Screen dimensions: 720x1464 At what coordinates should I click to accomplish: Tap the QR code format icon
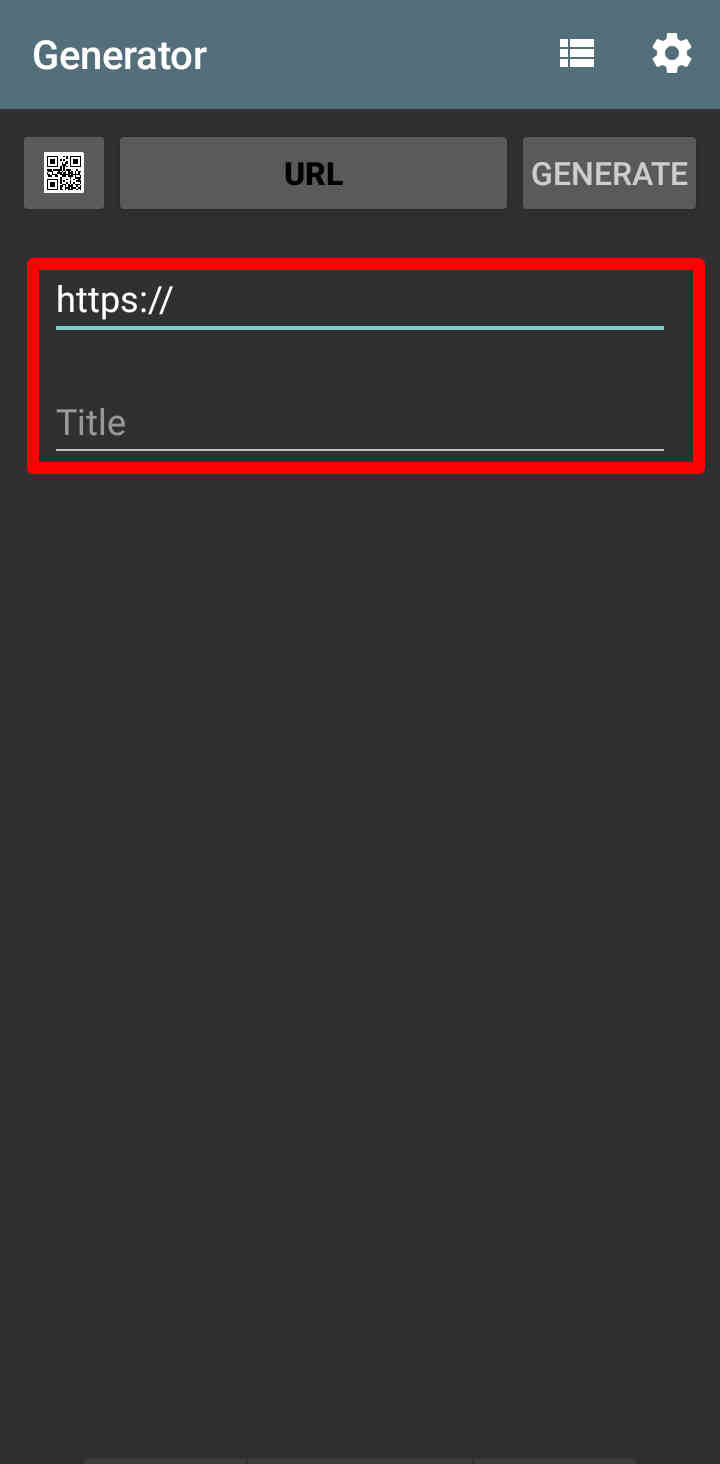pos(64,173)
